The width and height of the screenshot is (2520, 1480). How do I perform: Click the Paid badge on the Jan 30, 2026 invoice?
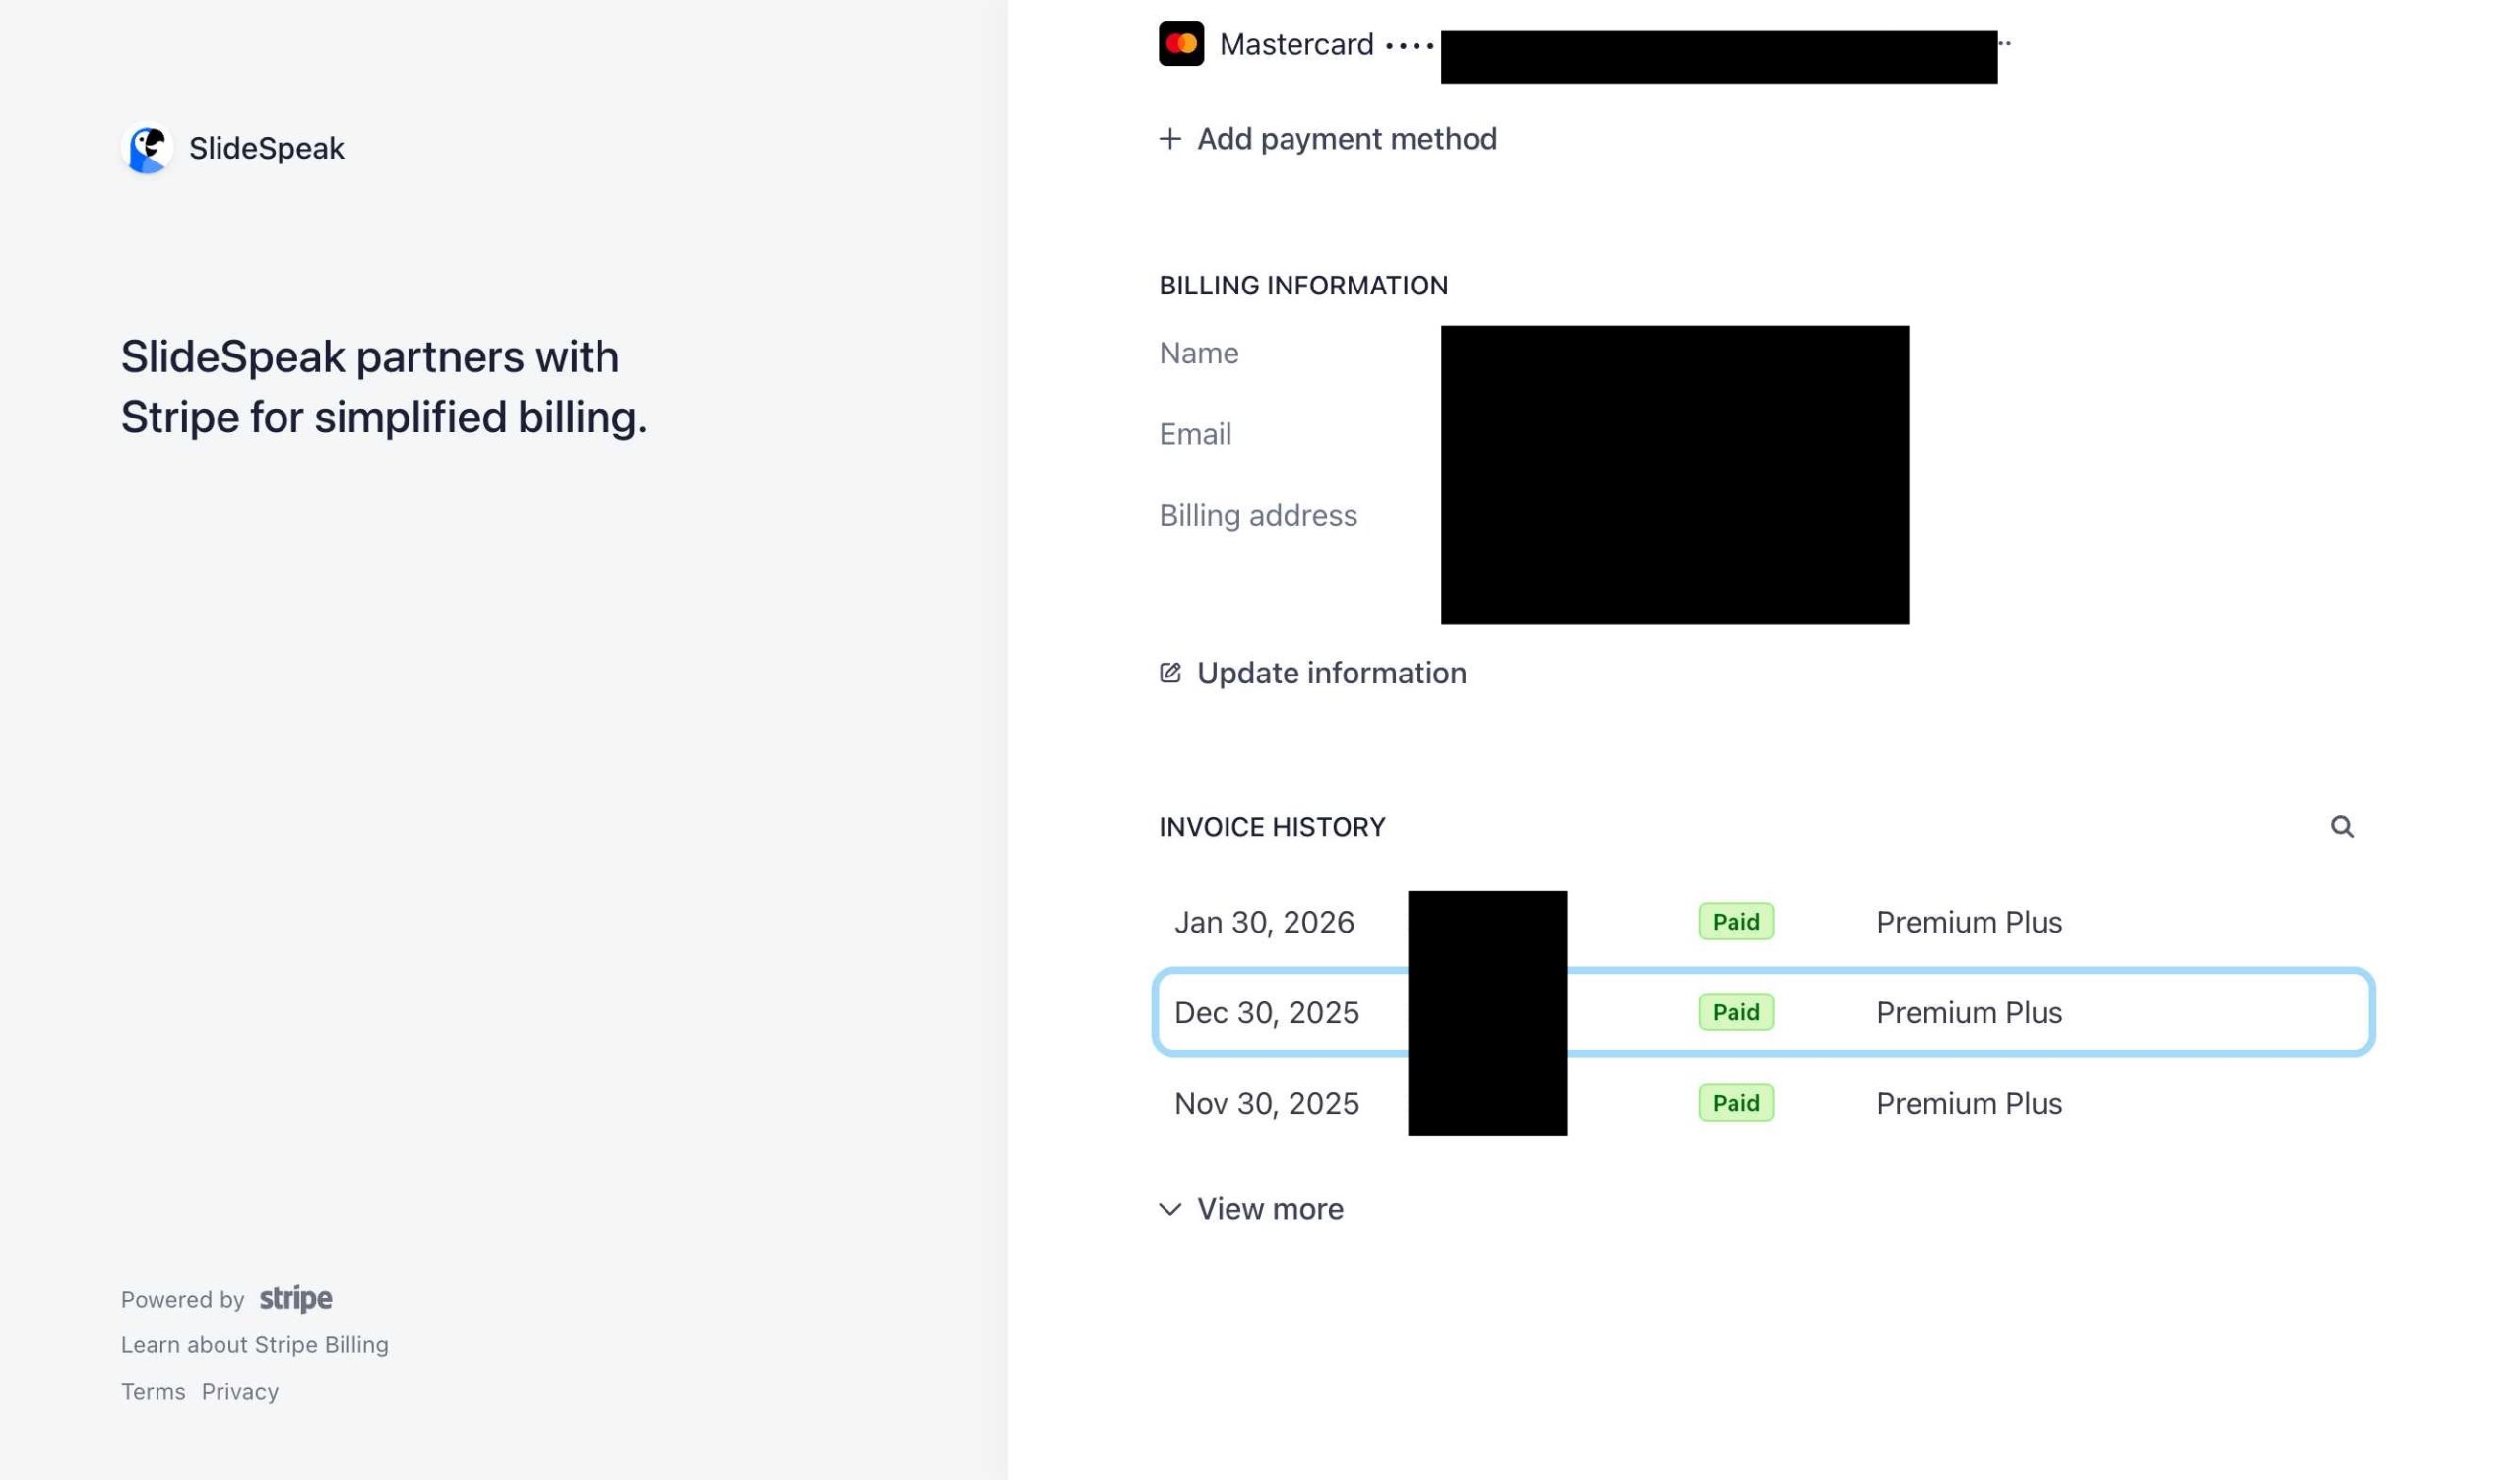pyautogui.click(x=1735, y=921)
